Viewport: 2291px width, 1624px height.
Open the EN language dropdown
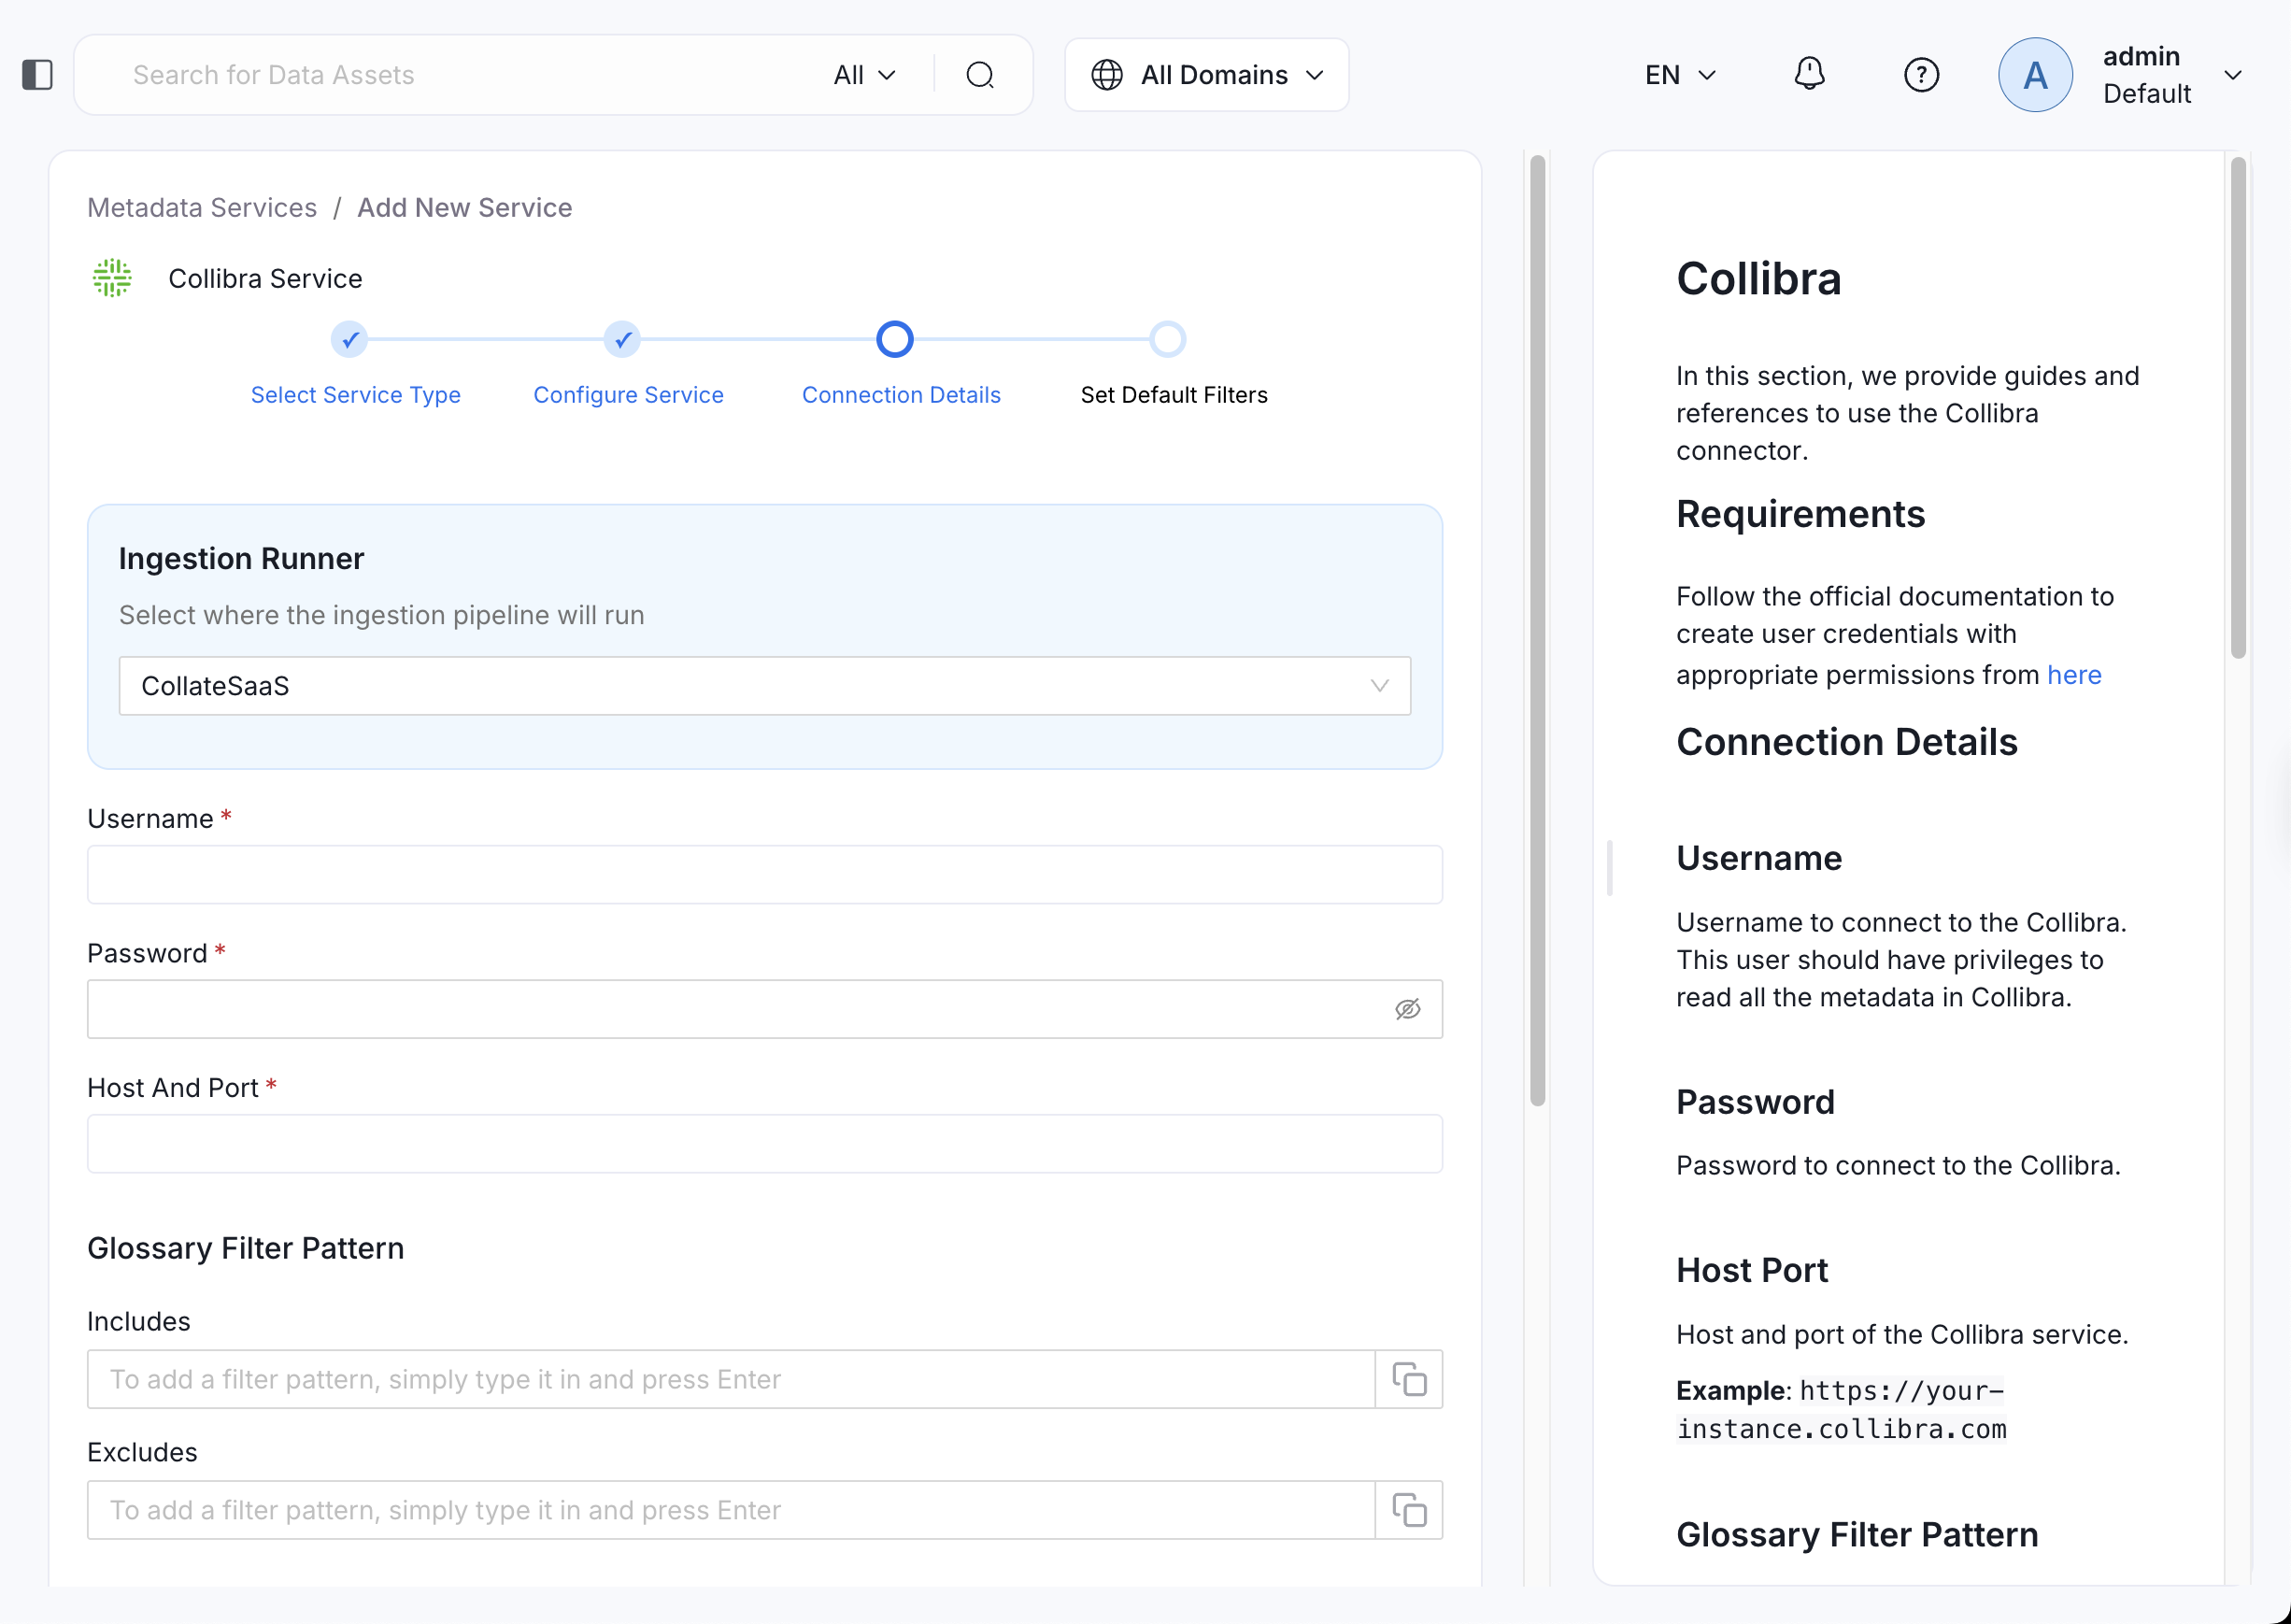tap(1679, 74)
